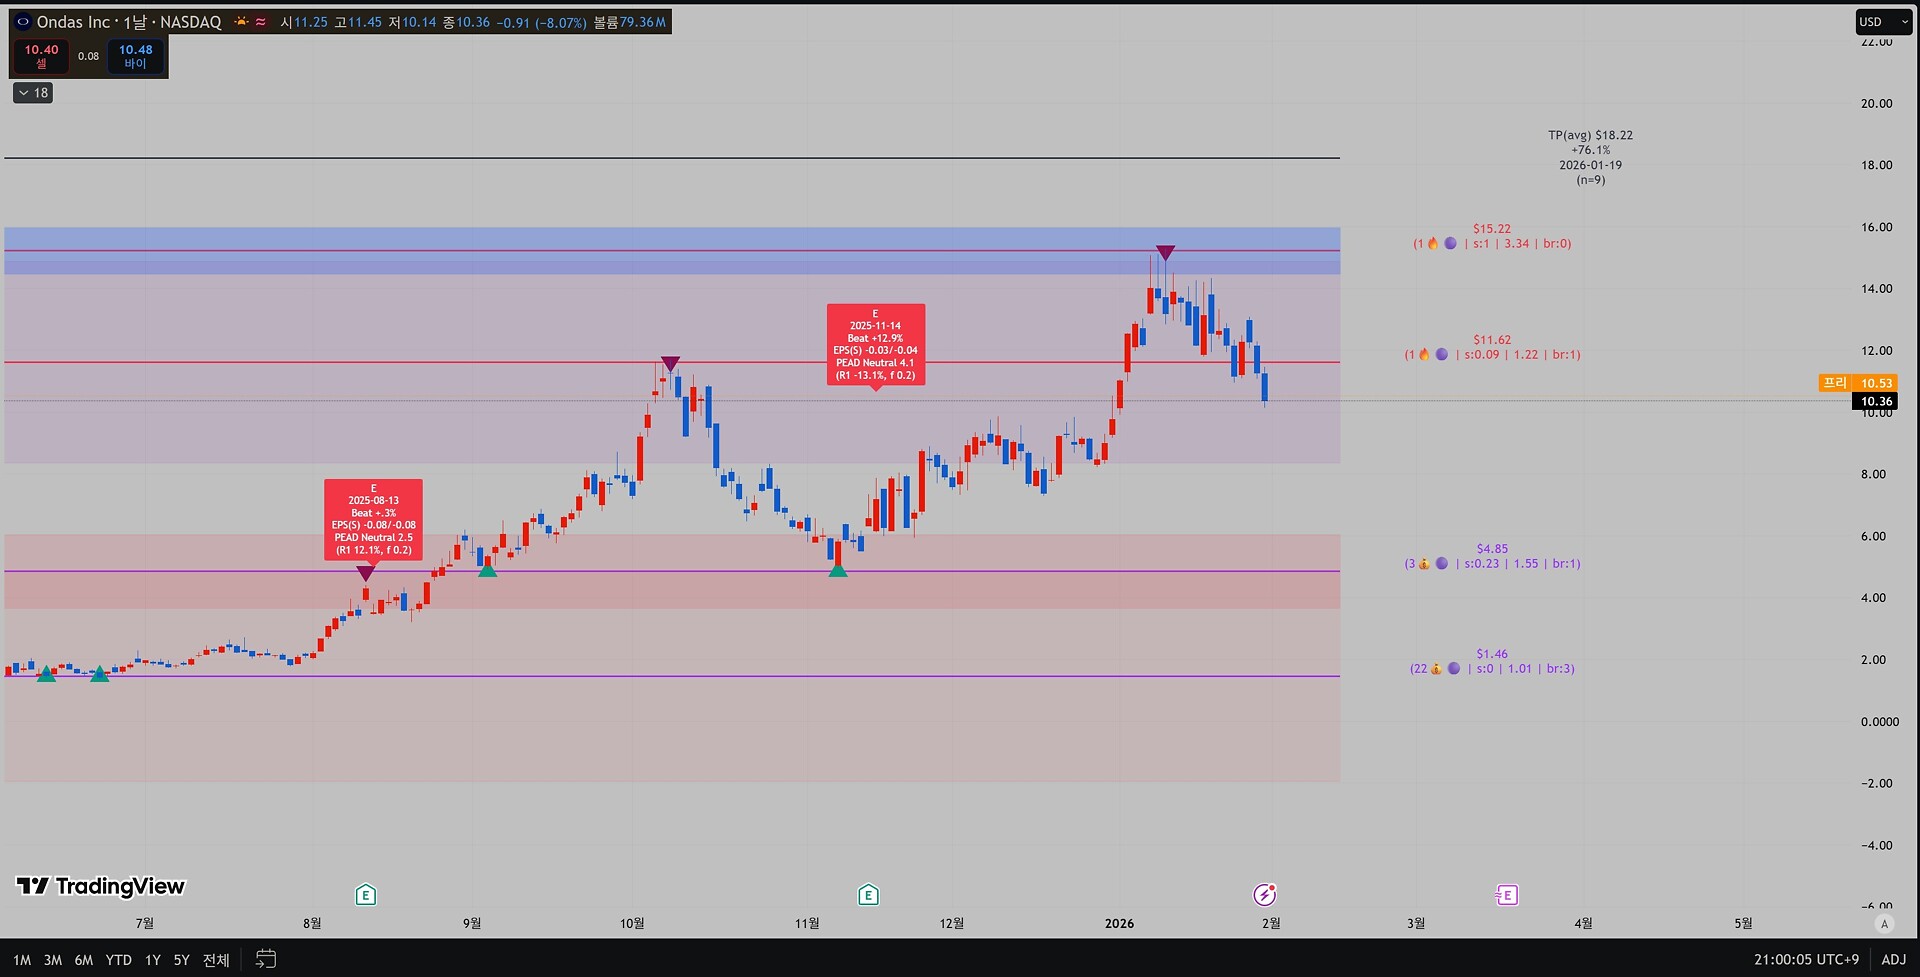Click the down-triangle marker at the October peak
The image size is (1920, 977).
coord(670,364)
